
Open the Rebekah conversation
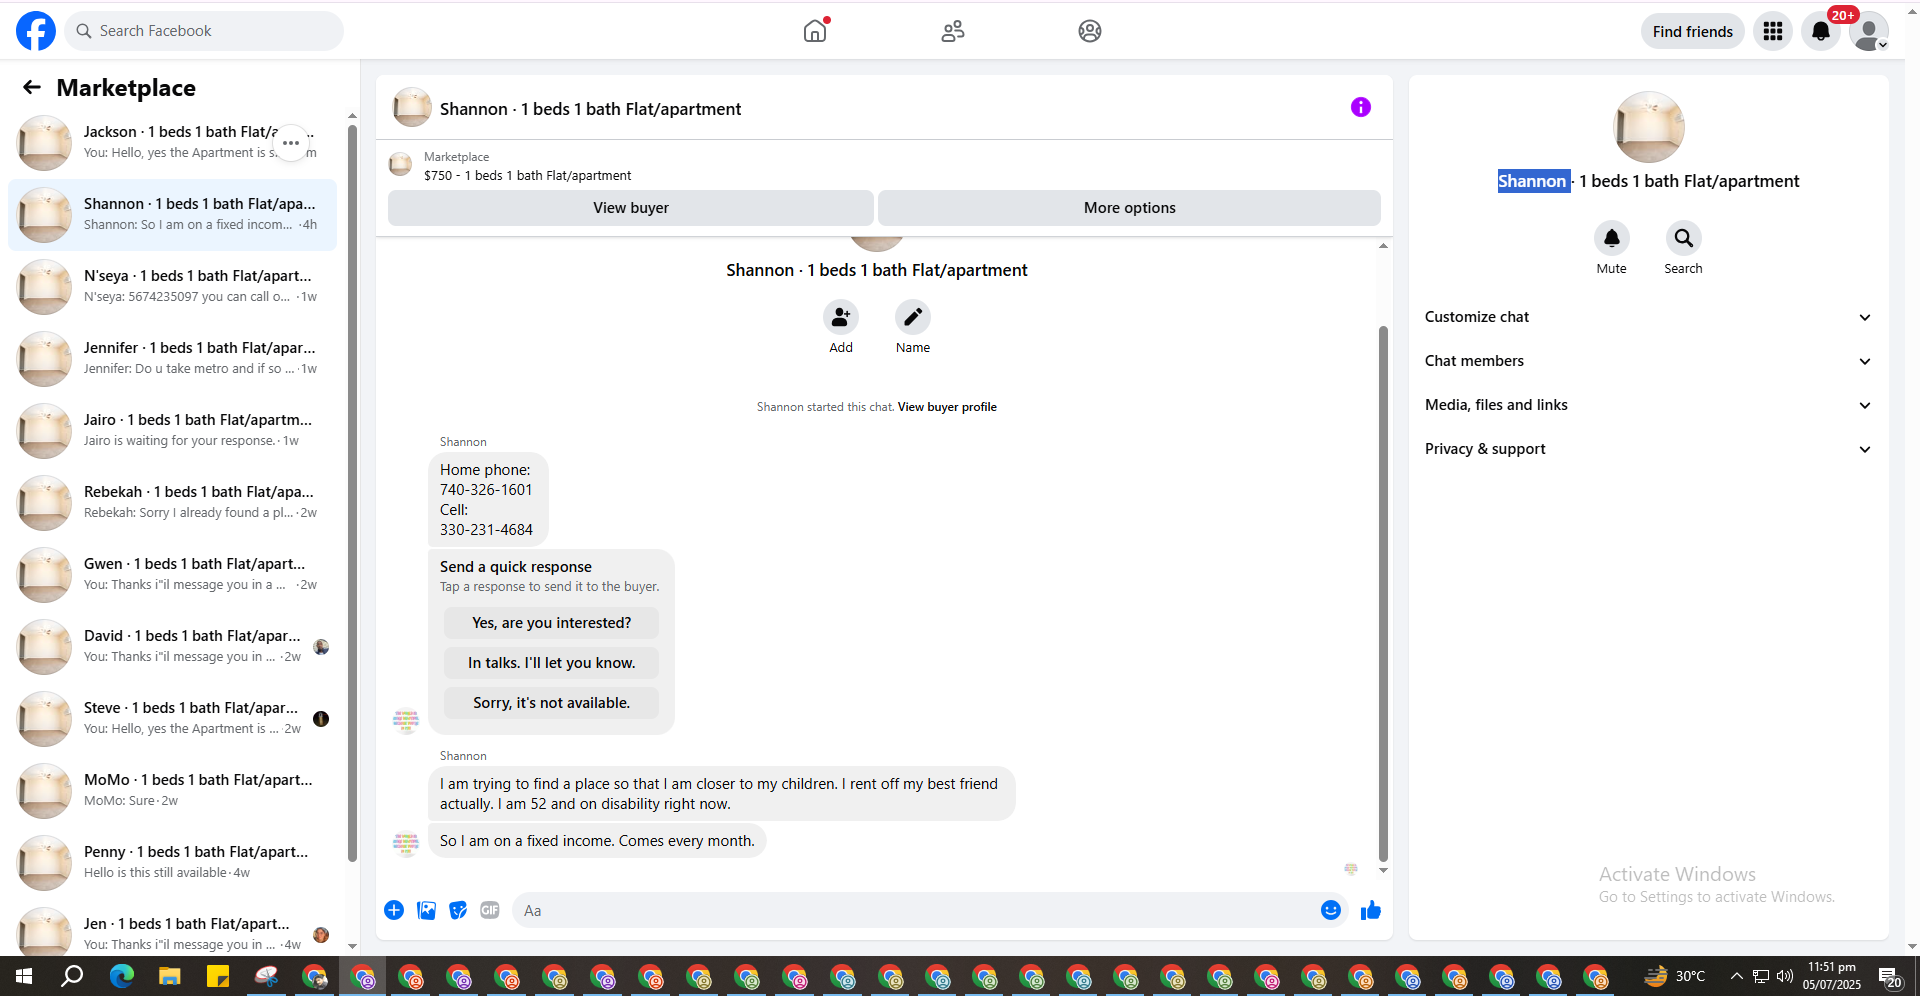point(172,503)
